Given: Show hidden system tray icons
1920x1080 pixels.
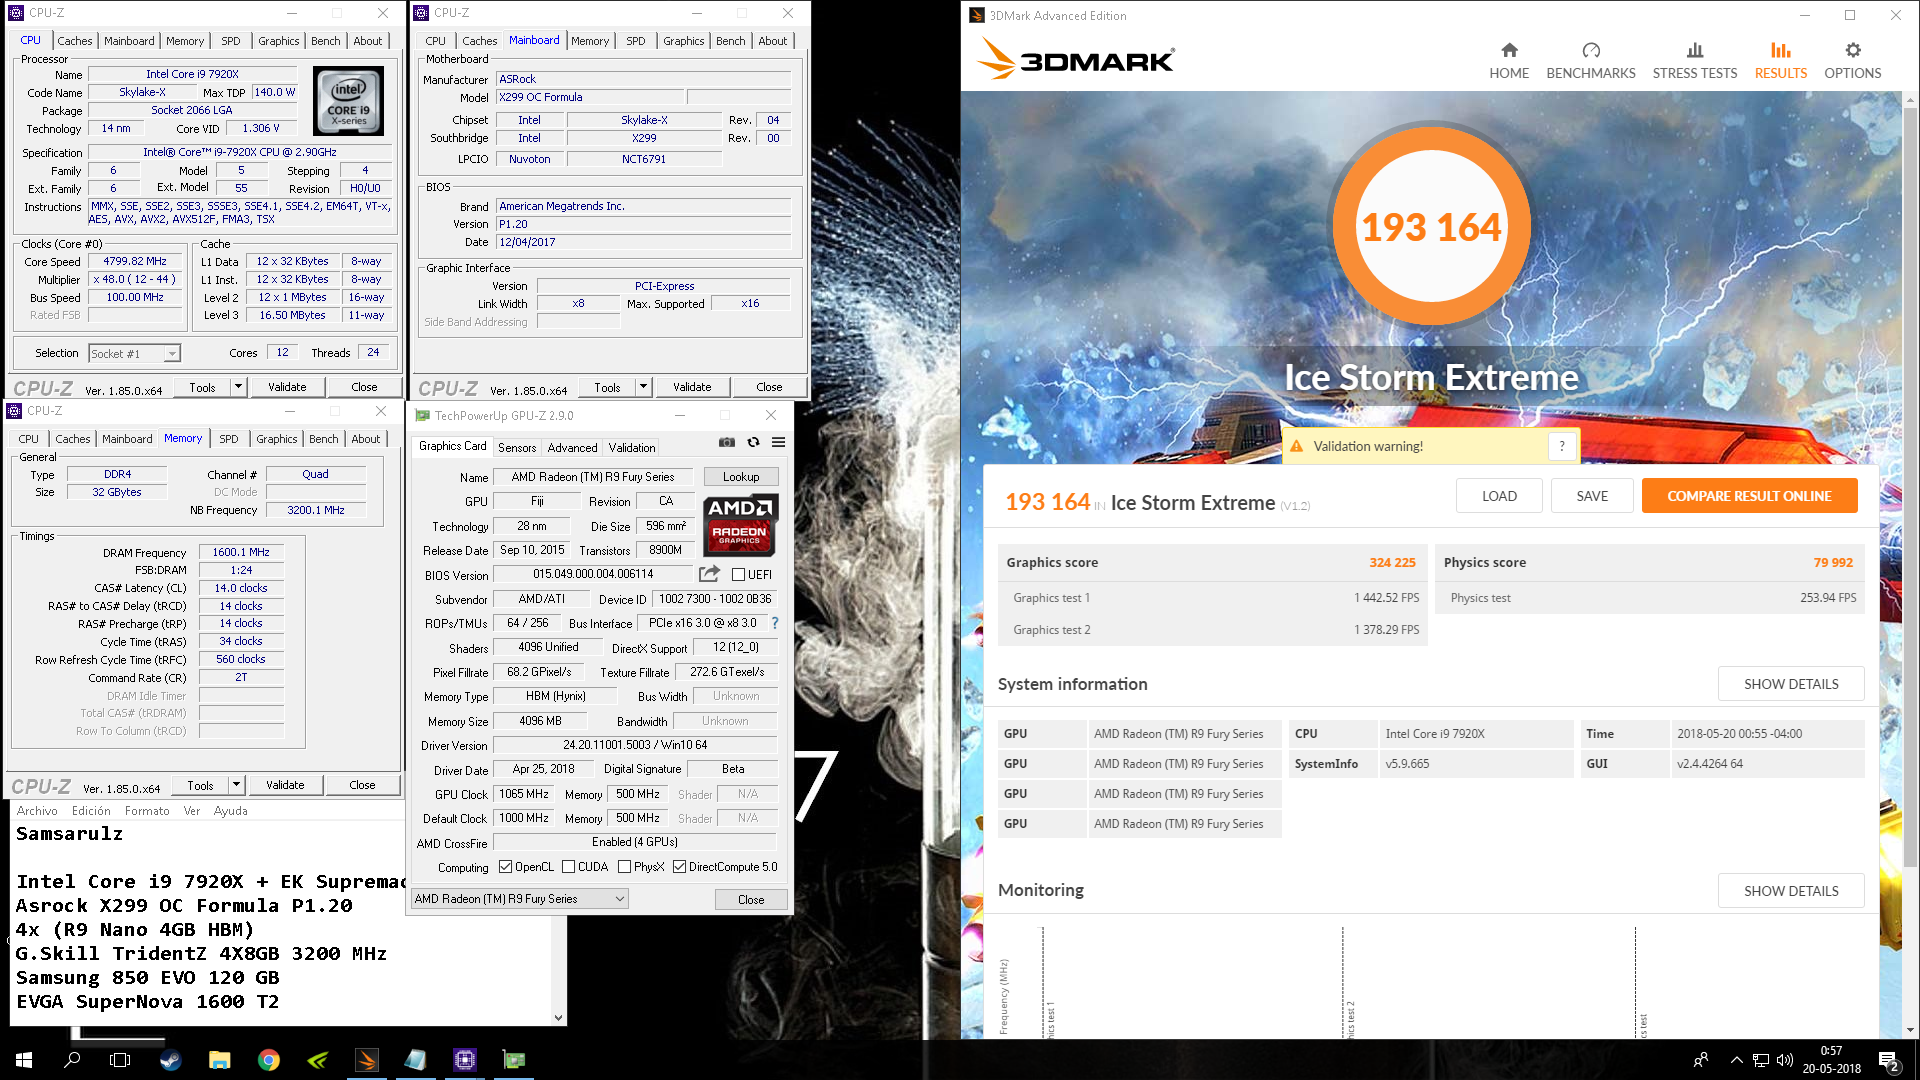Looking at the screenshot, I should coord(1736,1060).
